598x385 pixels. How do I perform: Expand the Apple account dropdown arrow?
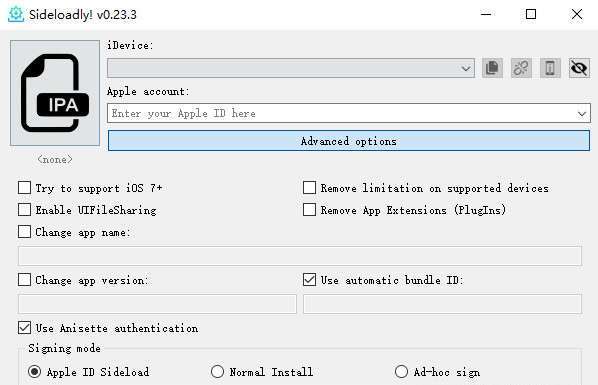[x=582, y=113]
